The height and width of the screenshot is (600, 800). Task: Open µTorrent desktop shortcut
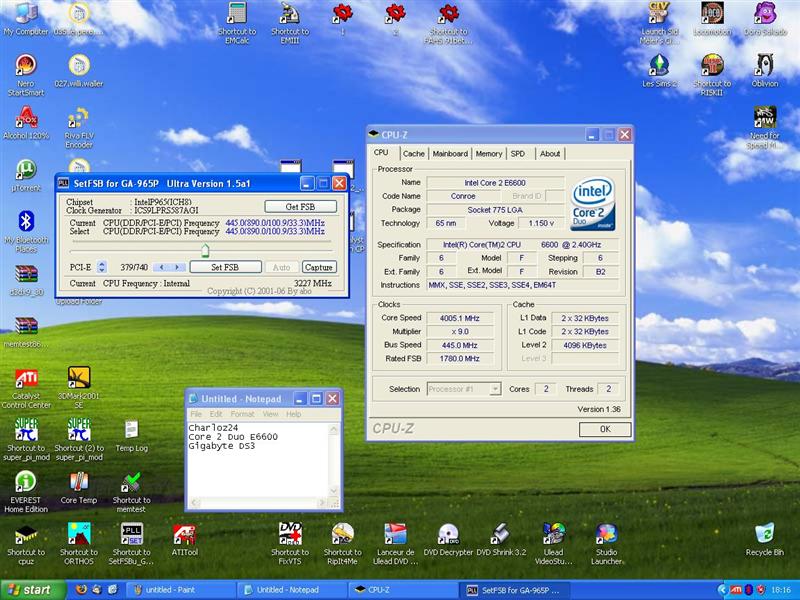[26, 175]
